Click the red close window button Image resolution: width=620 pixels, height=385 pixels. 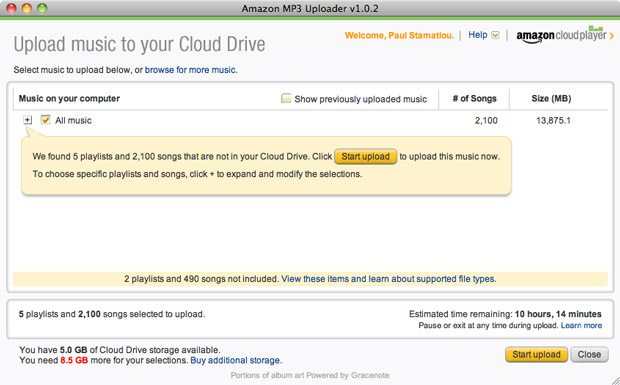[11, 8]
